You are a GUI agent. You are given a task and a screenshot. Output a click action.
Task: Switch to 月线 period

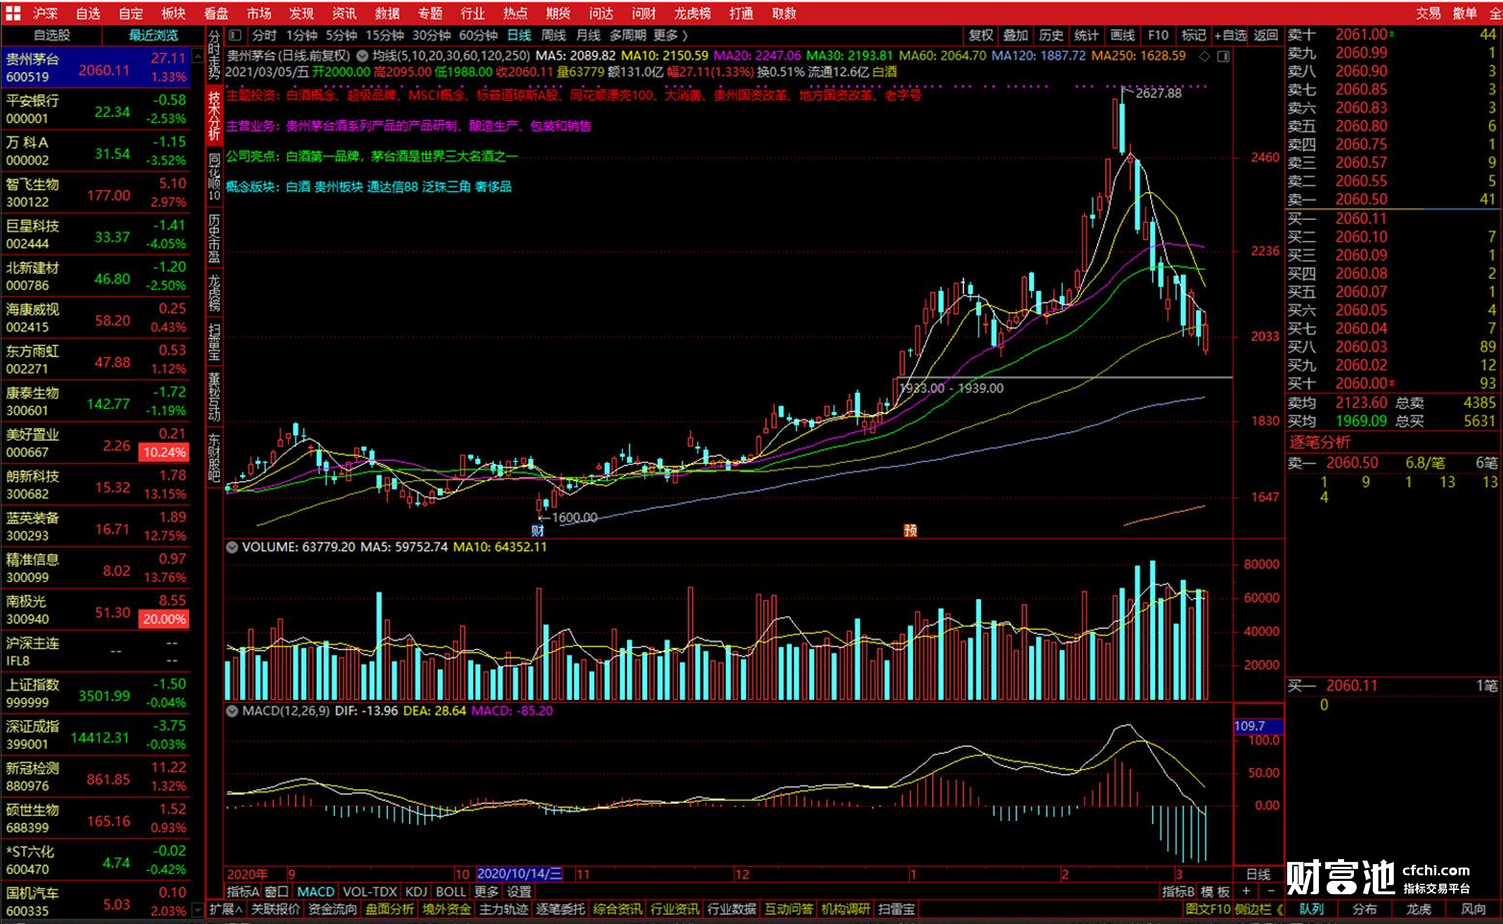tap(589, 36)
